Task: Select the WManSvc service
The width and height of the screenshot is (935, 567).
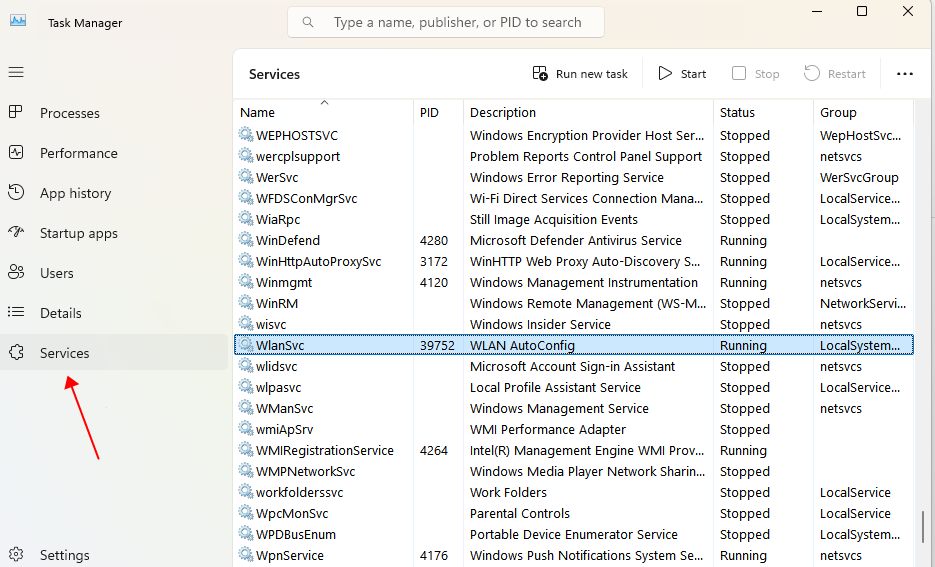Action: (574, 408)
